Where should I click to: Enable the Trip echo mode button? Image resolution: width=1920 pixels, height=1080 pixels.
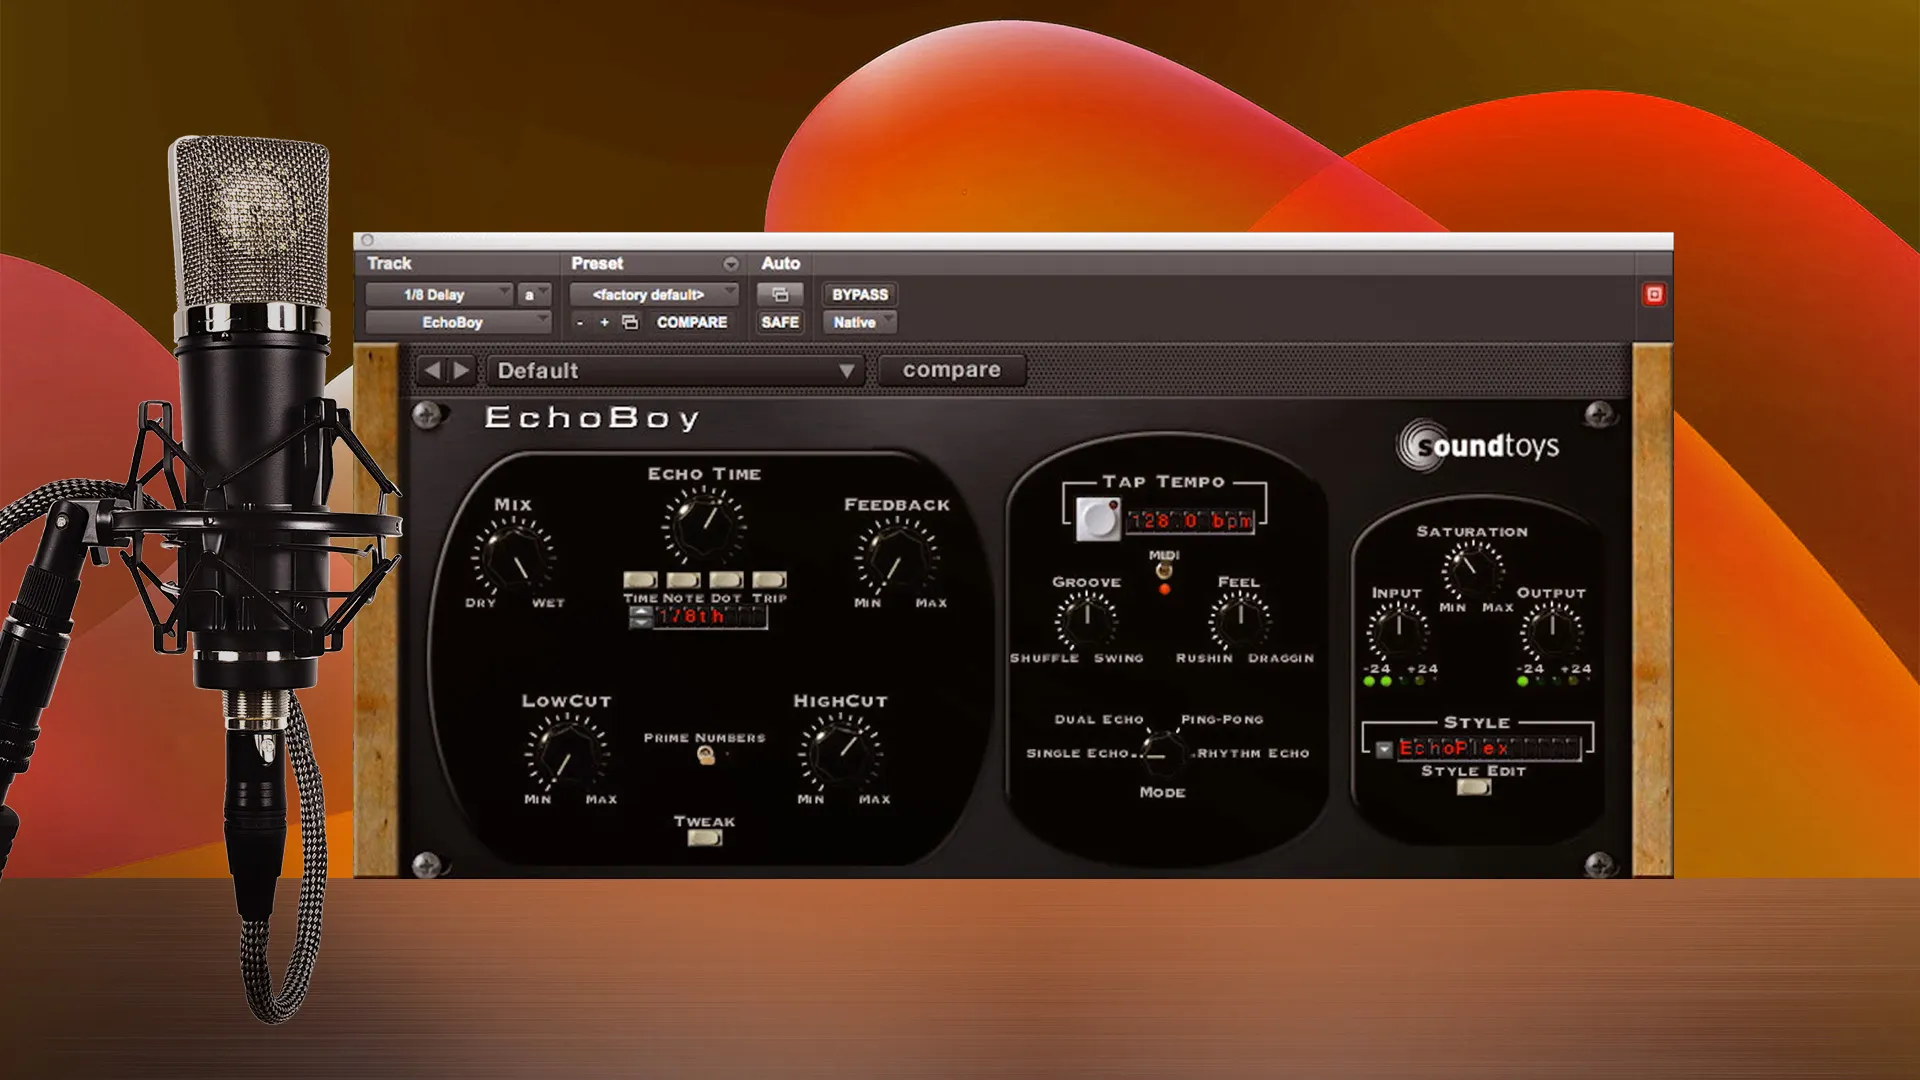[769, 580]
